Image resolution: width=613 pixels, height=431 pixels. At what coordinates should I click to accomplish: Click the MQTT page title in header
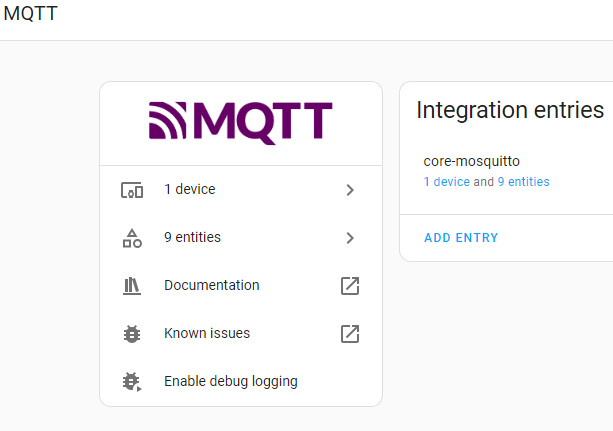pyautogui.click(x=30, y=13)
